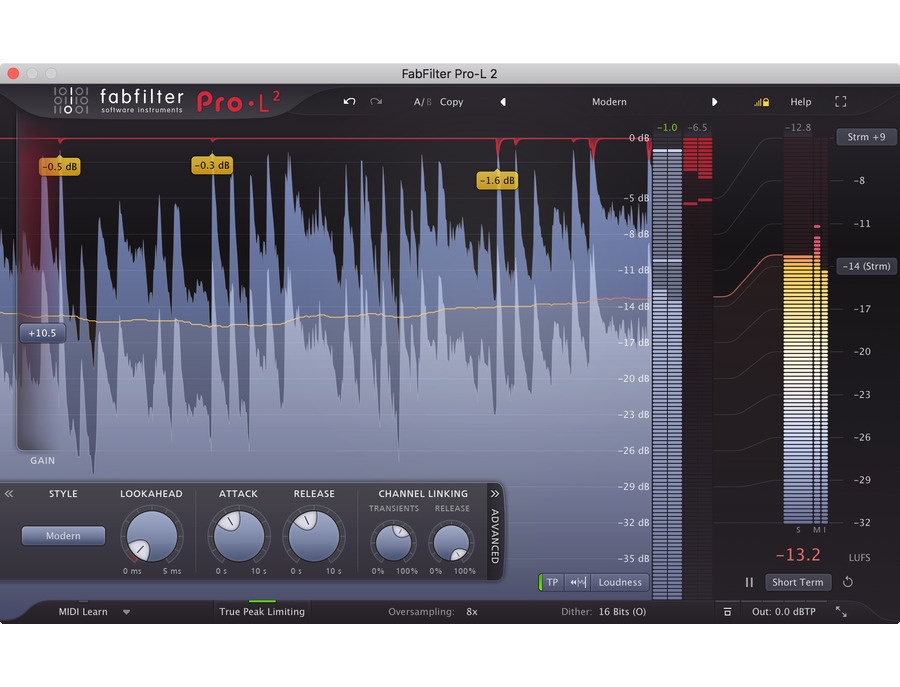Pause the loudness metering
This screenshot has height=687, width=900.
(749, 582)
